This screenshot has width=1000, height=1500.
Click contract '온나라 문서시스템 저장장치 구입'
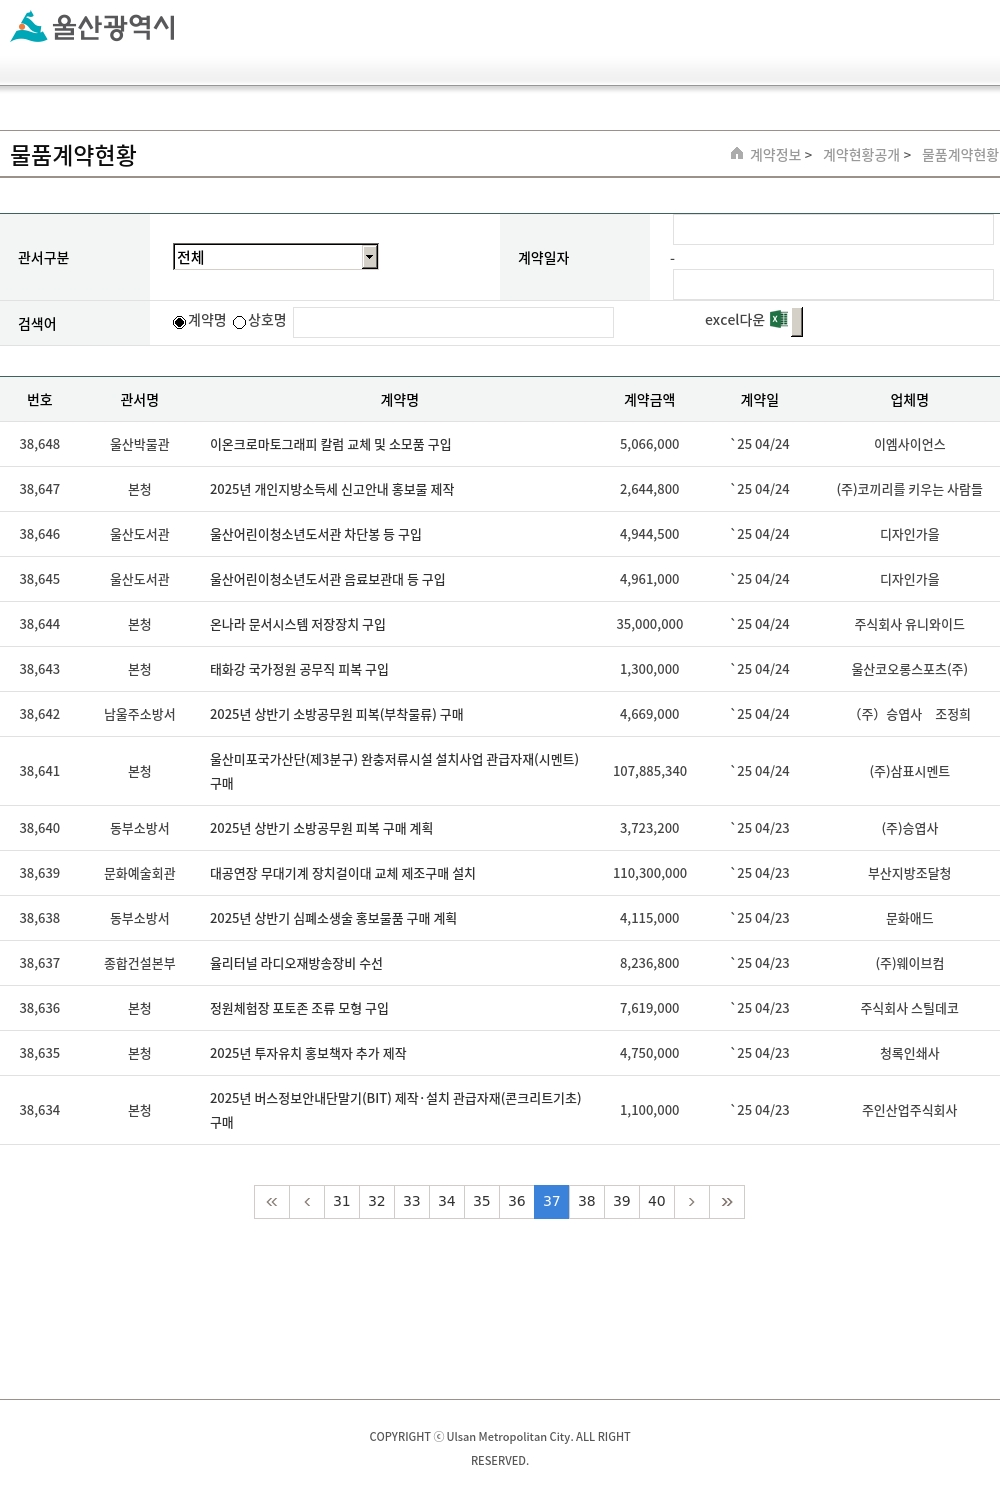tap(298, 625)
